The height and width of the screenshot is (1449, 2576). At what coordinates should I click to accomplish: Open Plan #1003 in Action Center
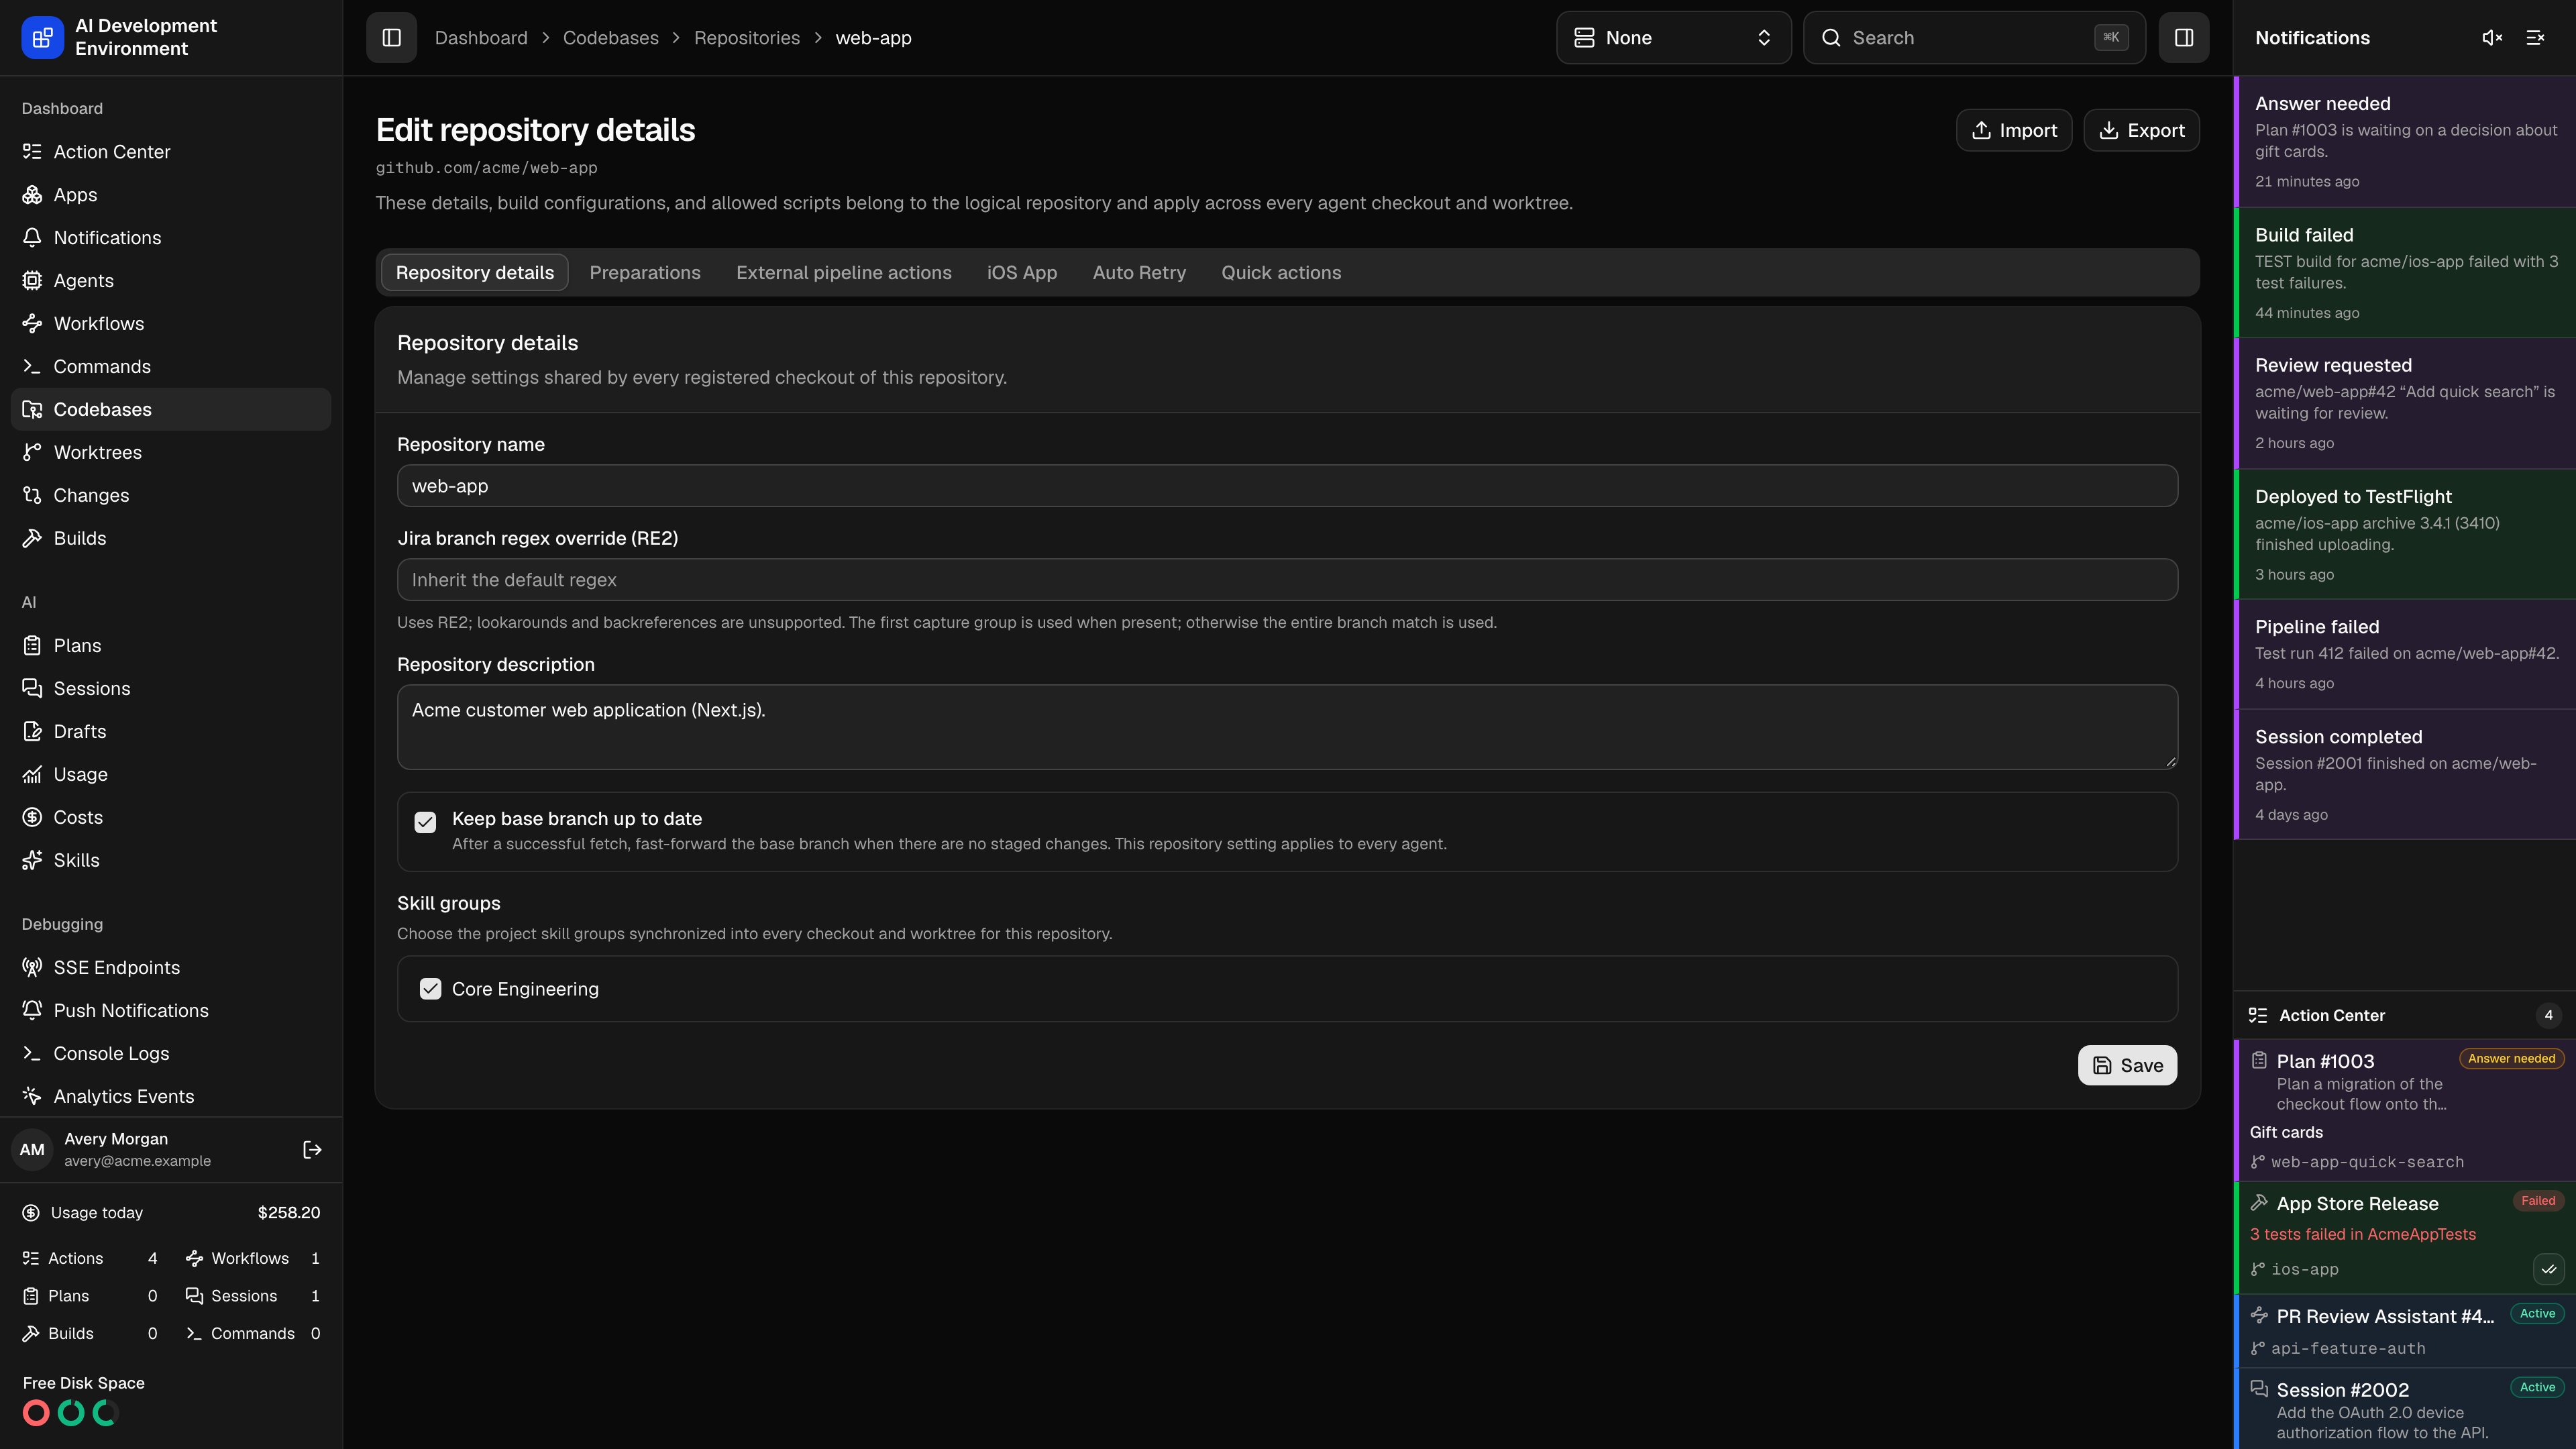click(x=2405, y=1111)
